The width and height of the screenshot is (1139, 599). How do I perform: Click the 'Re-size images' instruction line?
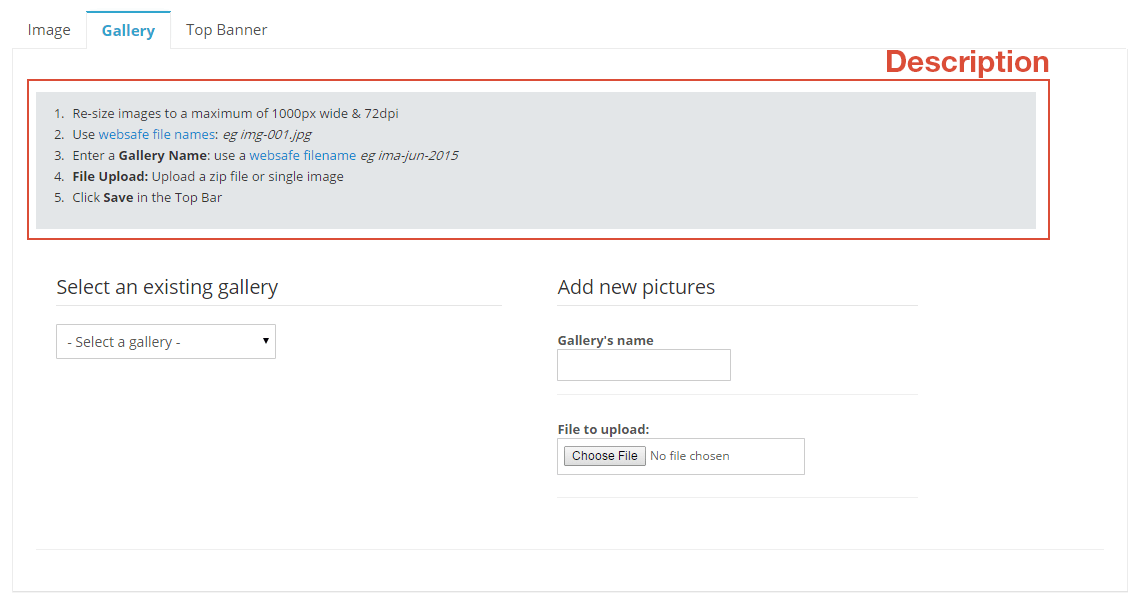235,113
